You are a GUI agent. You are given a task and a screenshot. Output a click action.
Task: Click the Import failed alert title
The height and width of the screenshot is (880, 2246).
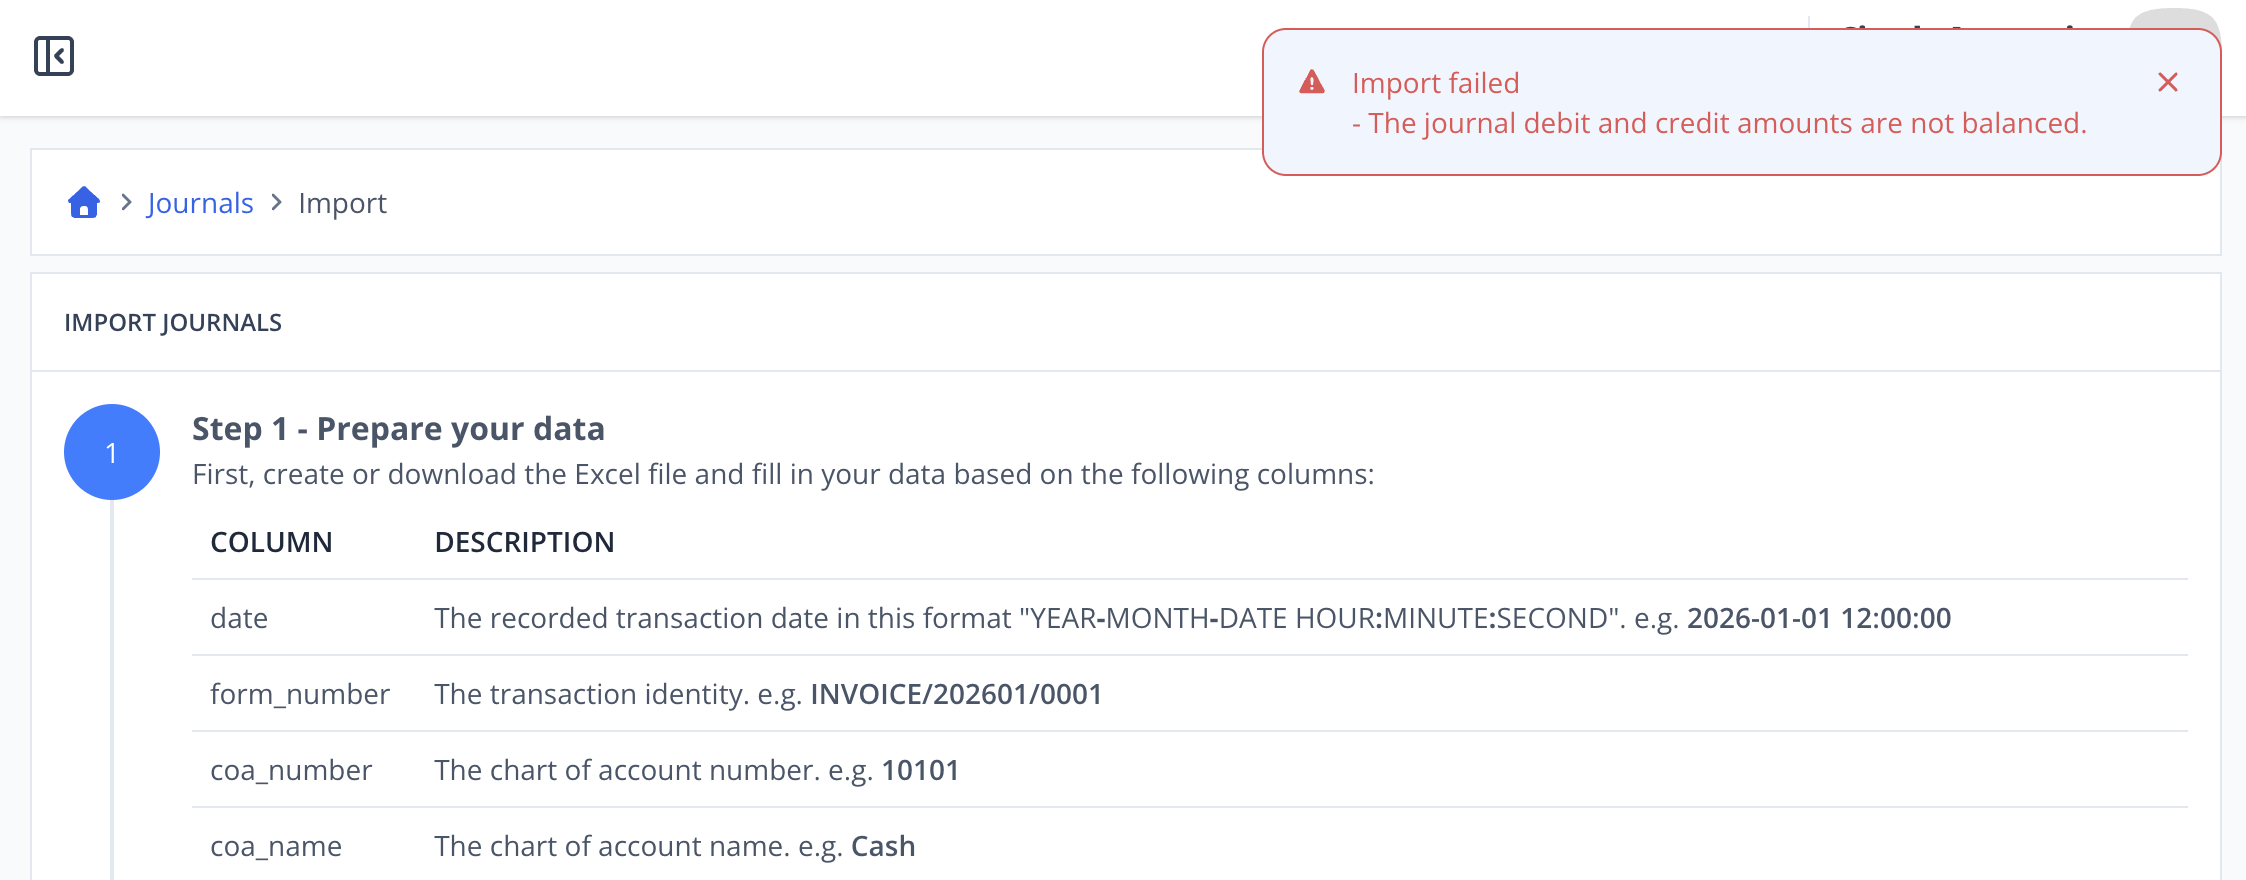coord(1435,83)
